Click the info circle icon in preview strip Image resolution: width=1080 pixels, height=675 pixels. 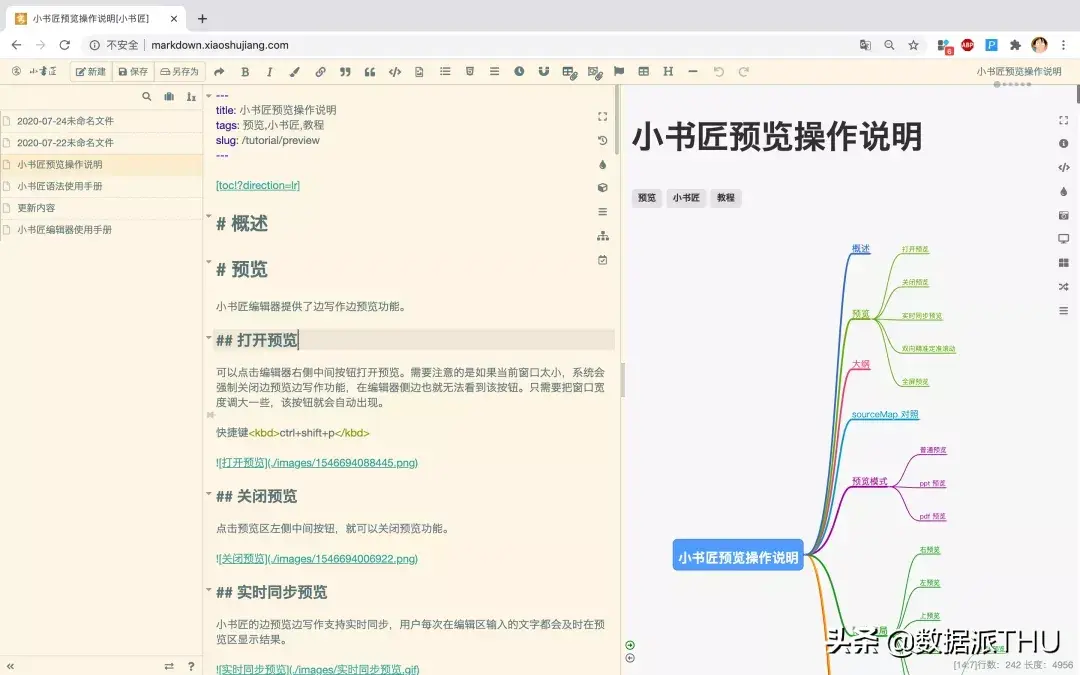1063,143
